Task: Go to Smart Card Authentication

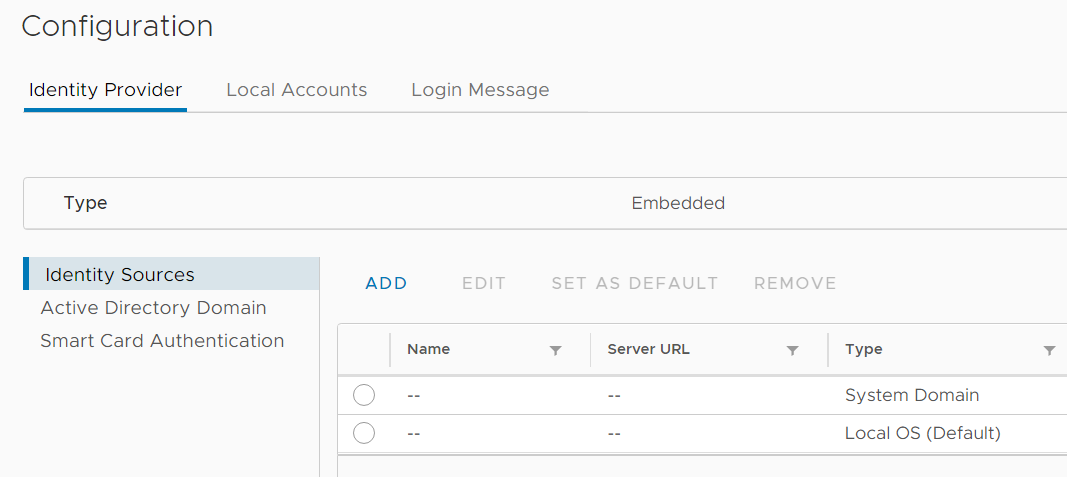Action: pos(162,341)
